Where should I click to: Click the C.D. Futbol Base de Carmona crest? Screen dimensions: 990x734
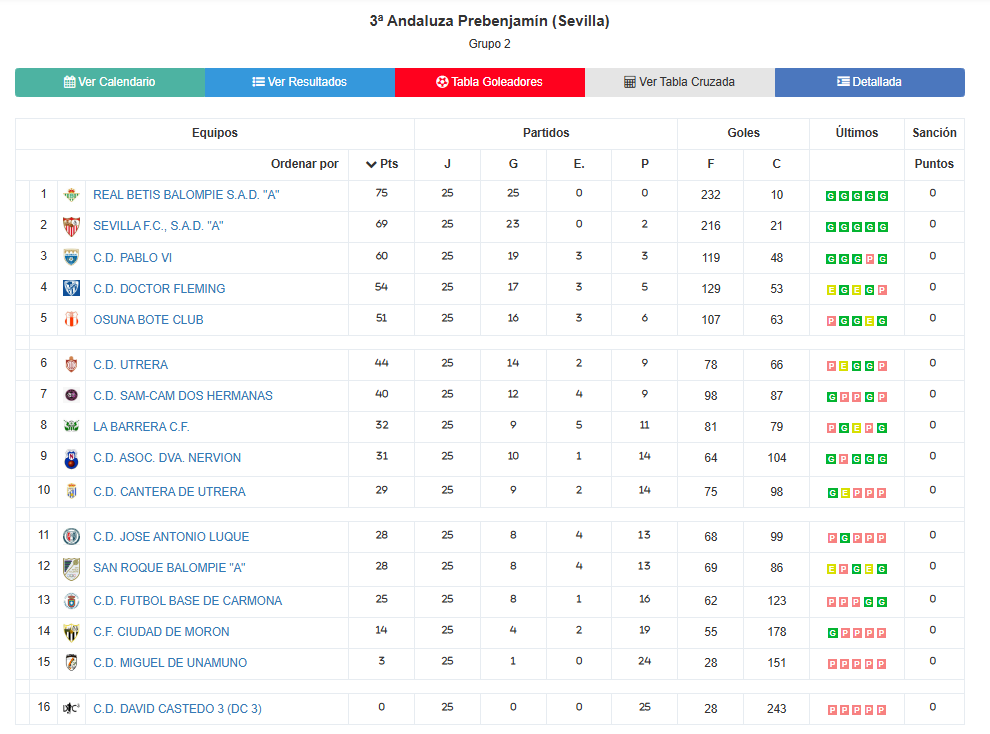71,601
